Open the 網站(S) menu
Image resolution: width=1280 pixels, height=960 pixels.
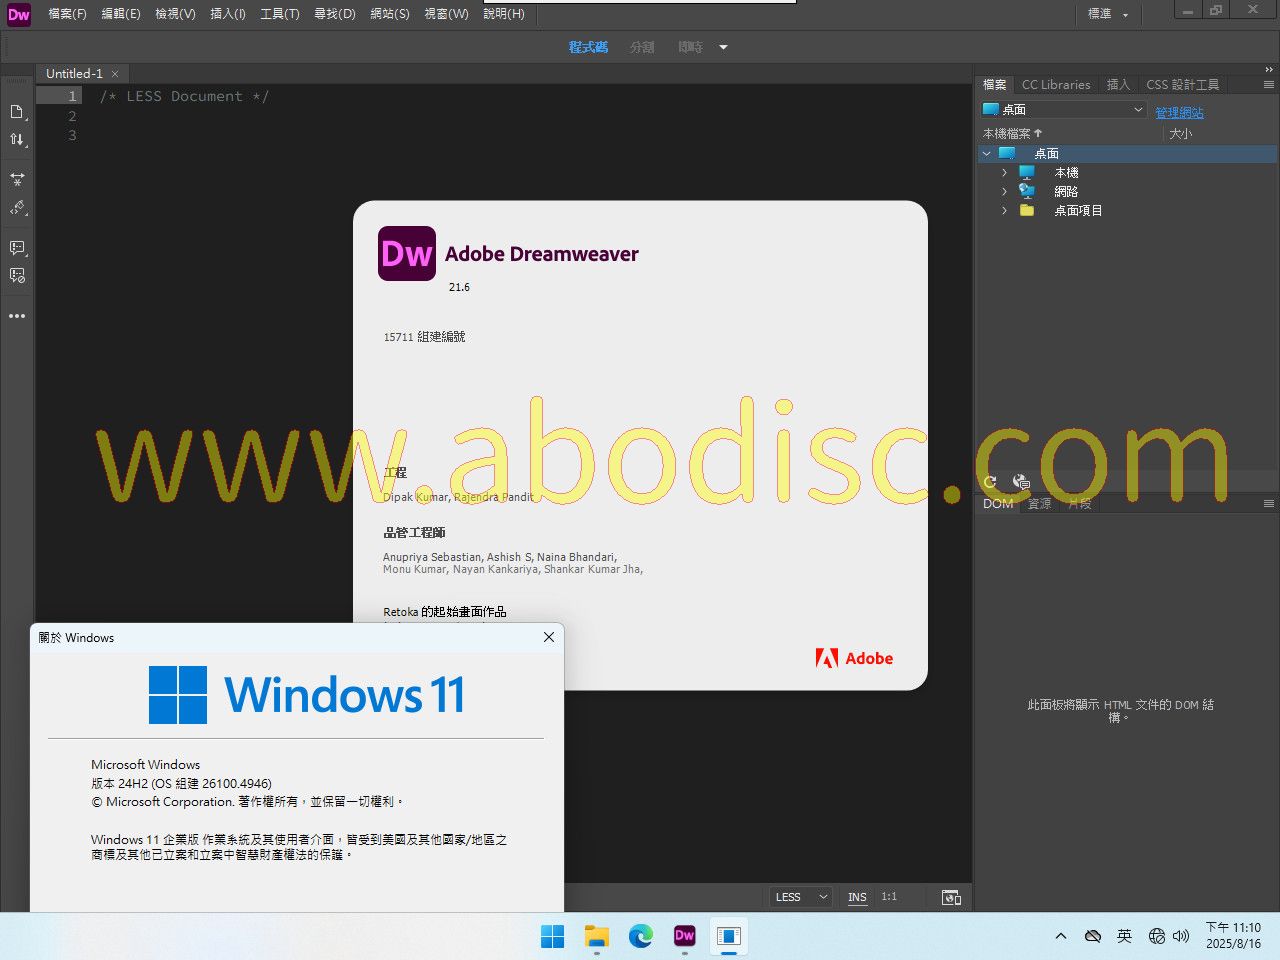390,14
